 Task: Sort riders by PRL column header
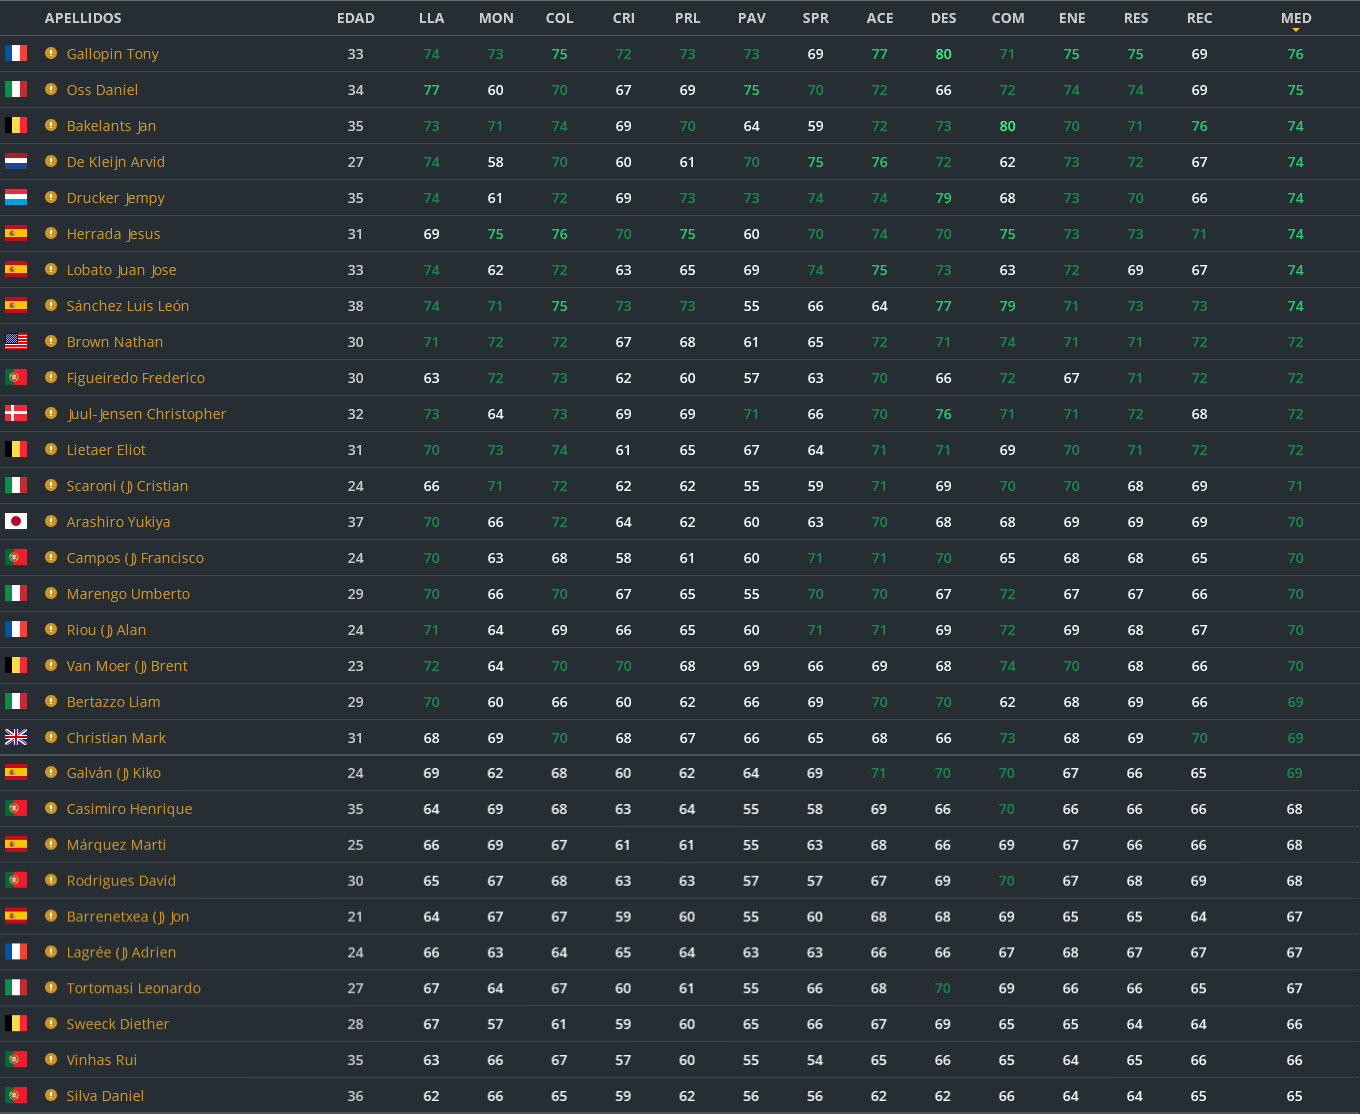point(688,18)
